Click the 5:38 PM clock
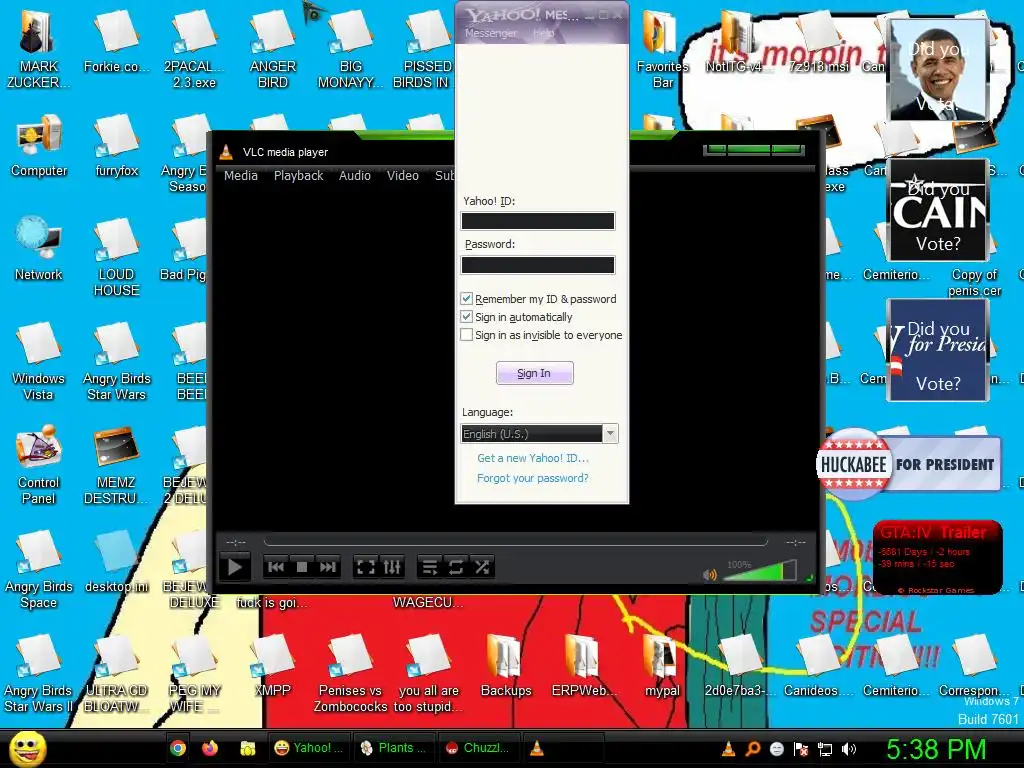Image resolution: width=1024 pixels, height=768 pixels. tap(936, 749)
